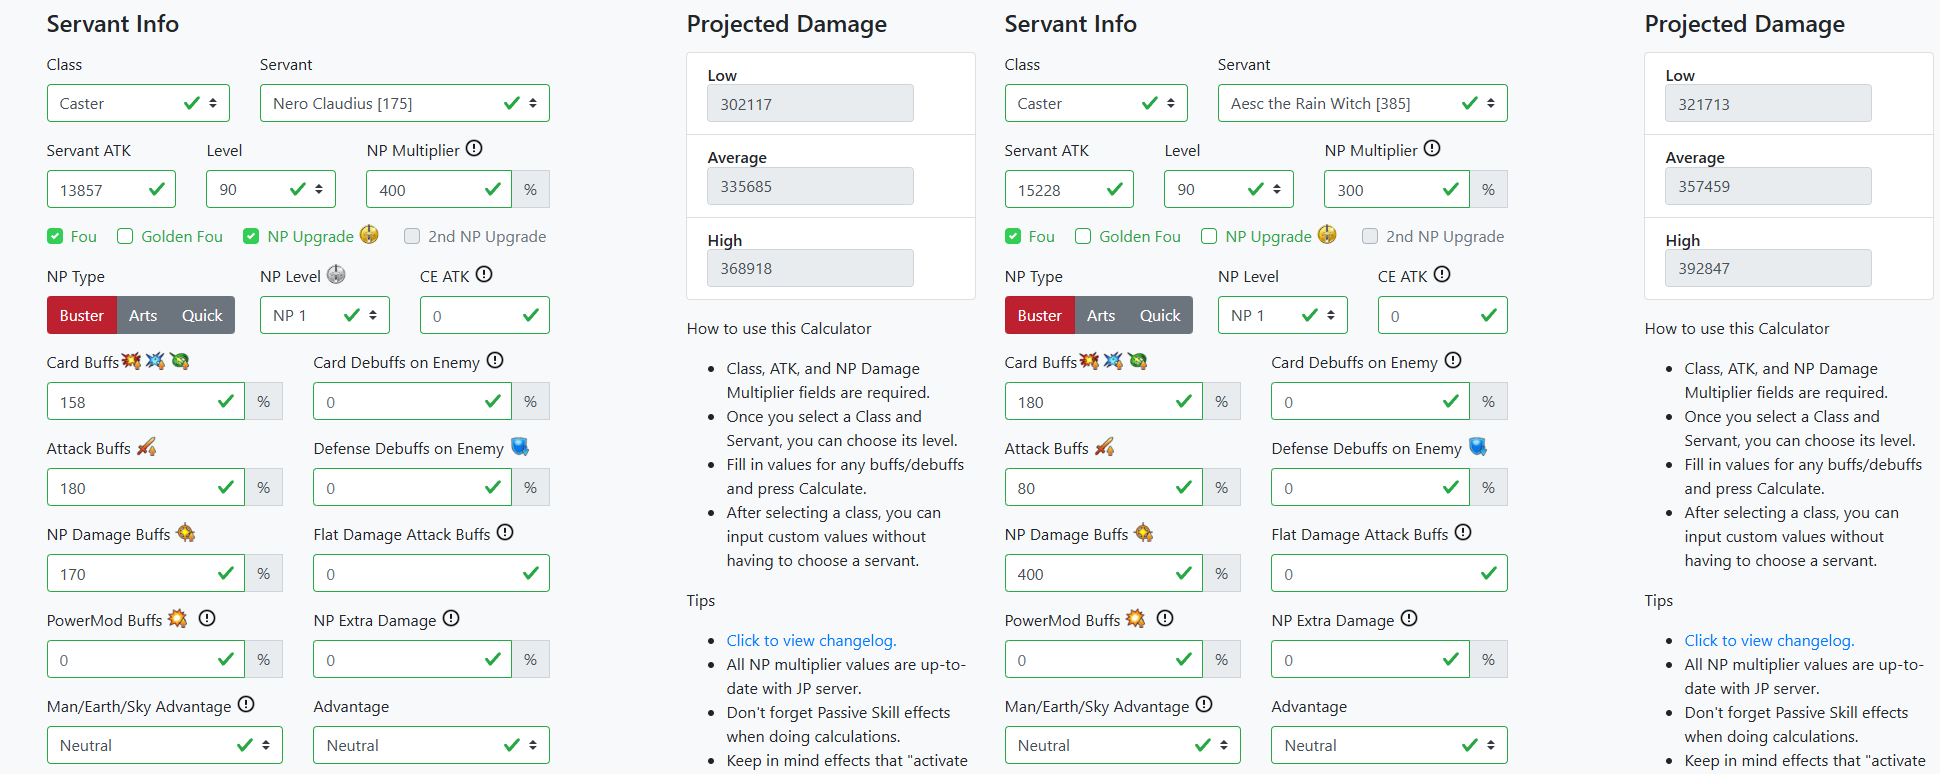
Task: Click NP Multiplier info icon in Nero panel
Action: tap(474, 148)
